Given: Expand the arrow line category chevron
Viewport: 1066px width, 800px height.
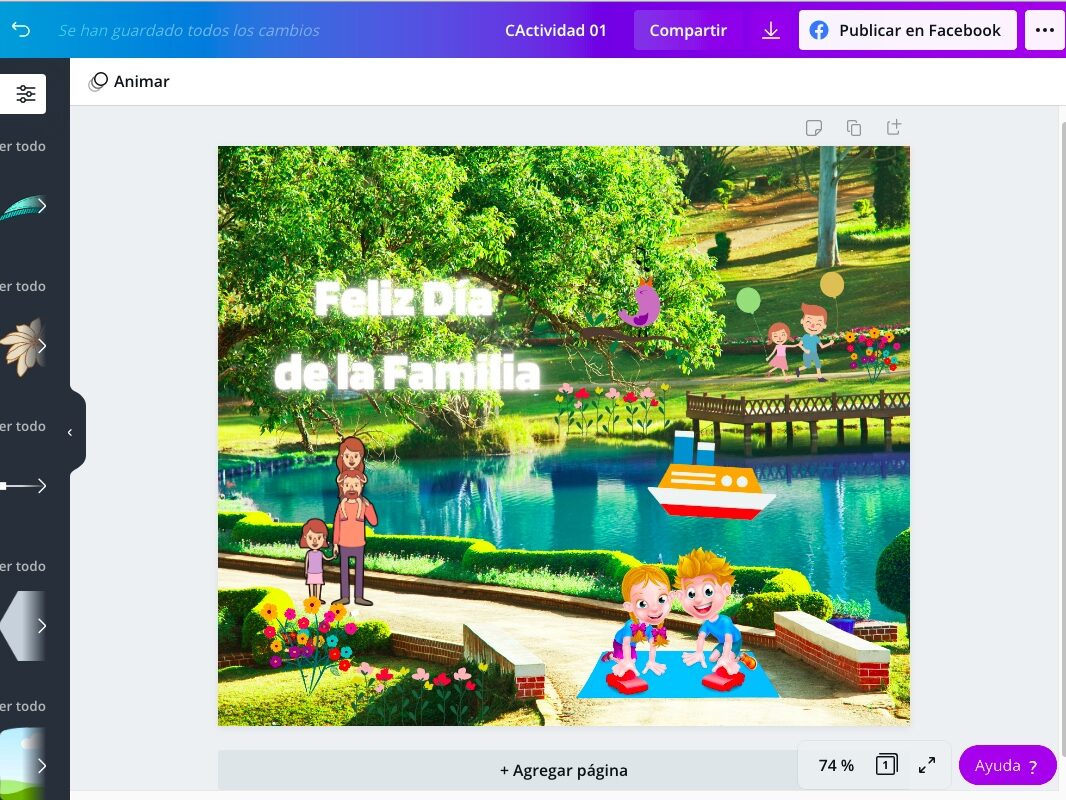Looking at the screenshot, I should tap(42, 486).
